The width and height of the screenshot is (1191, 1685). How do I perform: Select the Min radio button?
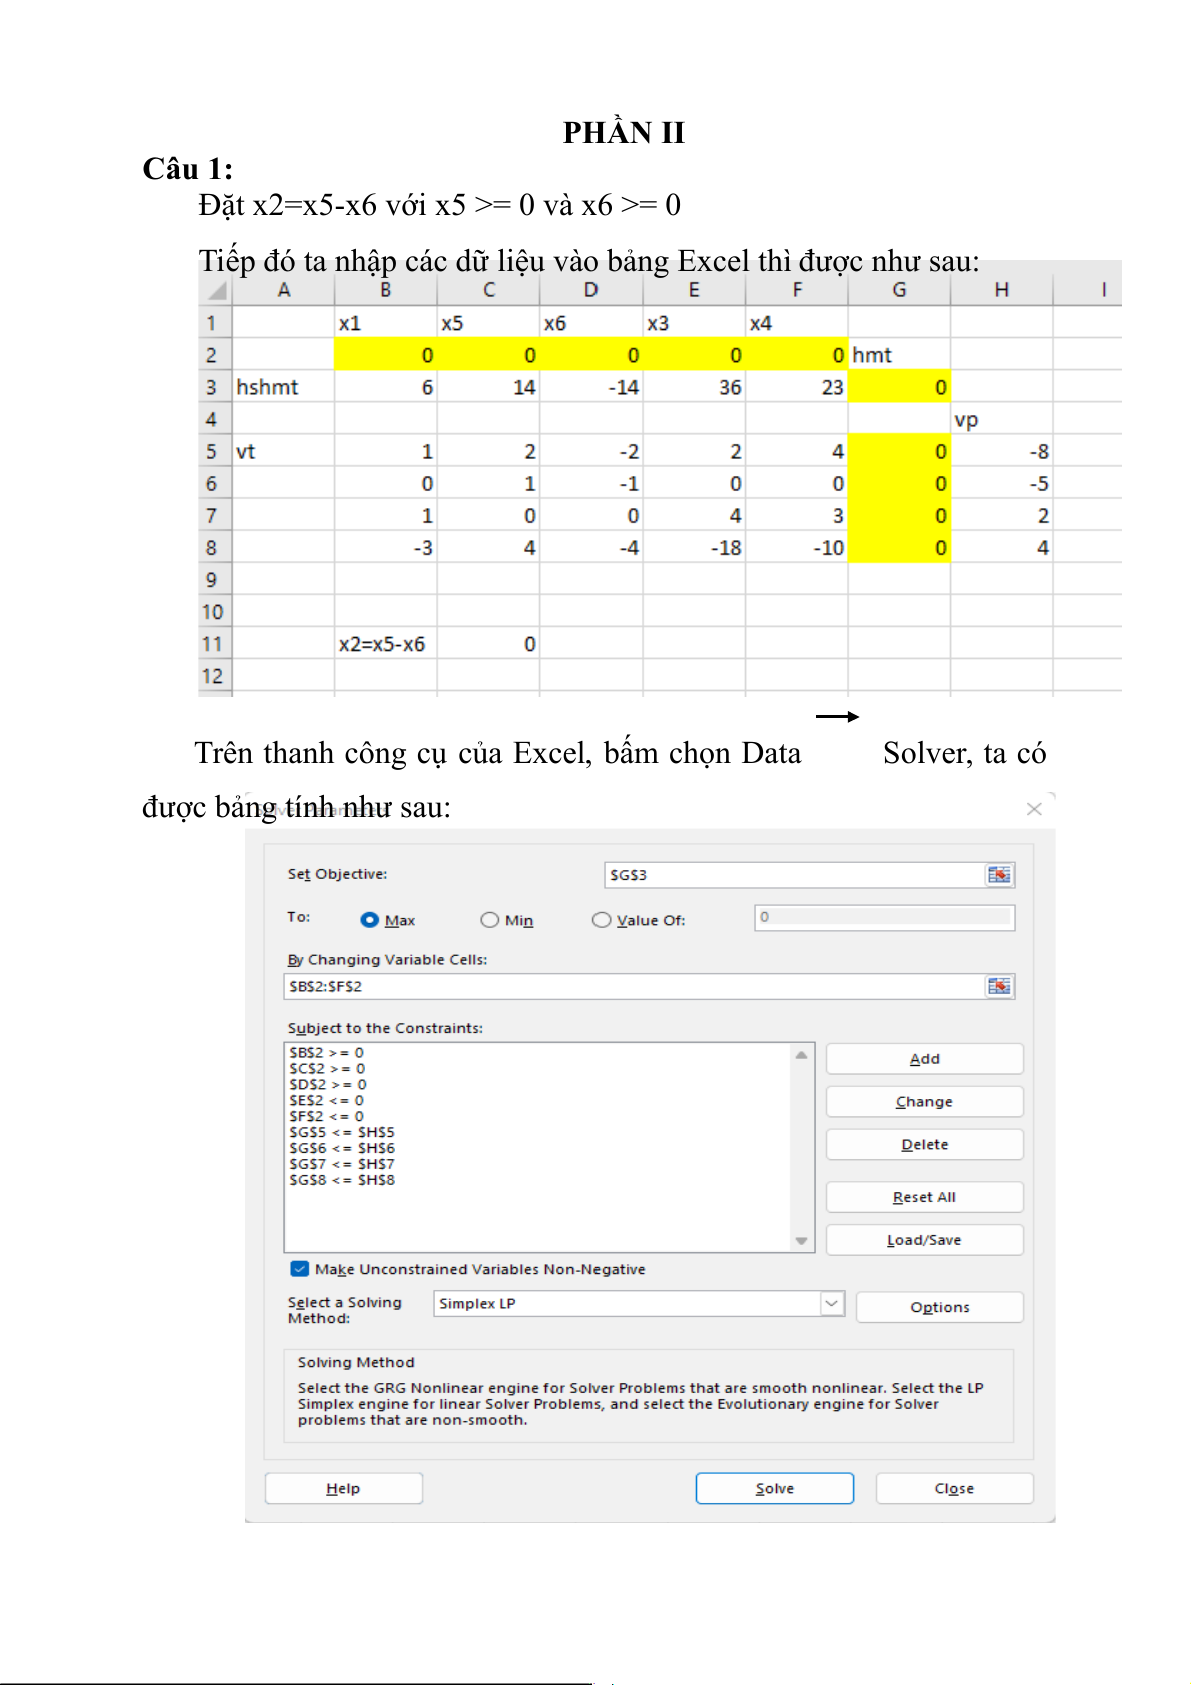[489, 920]
